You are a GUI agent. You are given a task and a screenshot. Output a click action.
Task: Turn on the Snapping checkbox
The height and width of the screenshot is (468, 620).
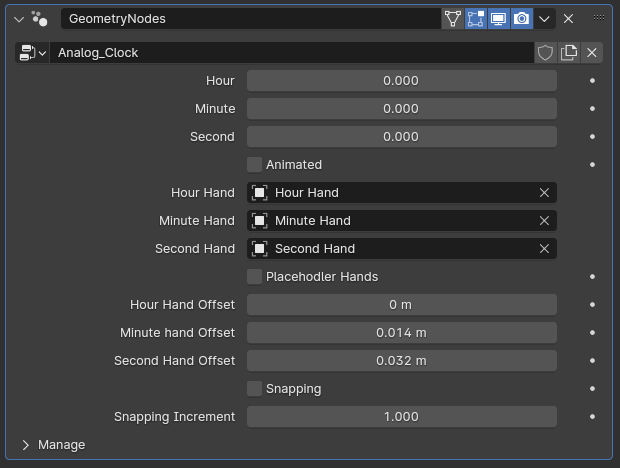tap(255, 389)
